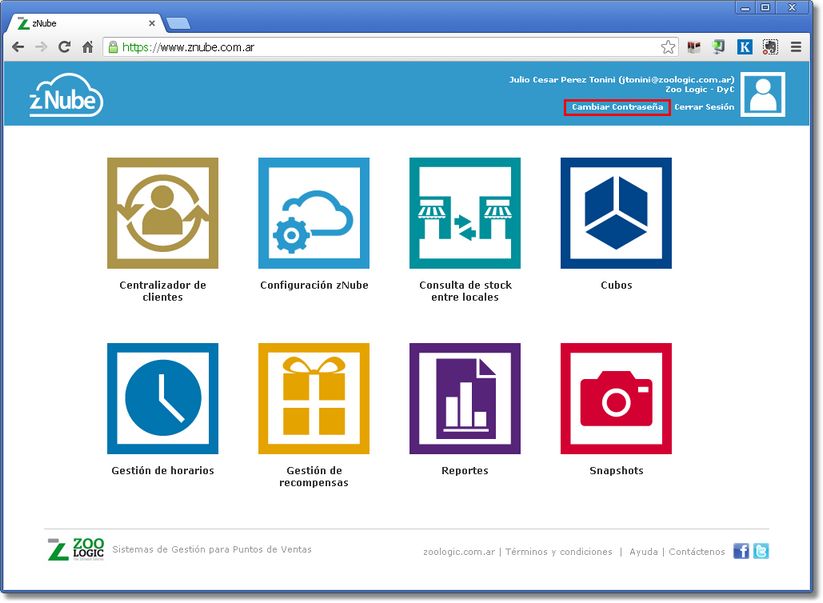The image size is (823, 603).
Task: Launch the Cubos cube icon
Action: coord(615,213)
